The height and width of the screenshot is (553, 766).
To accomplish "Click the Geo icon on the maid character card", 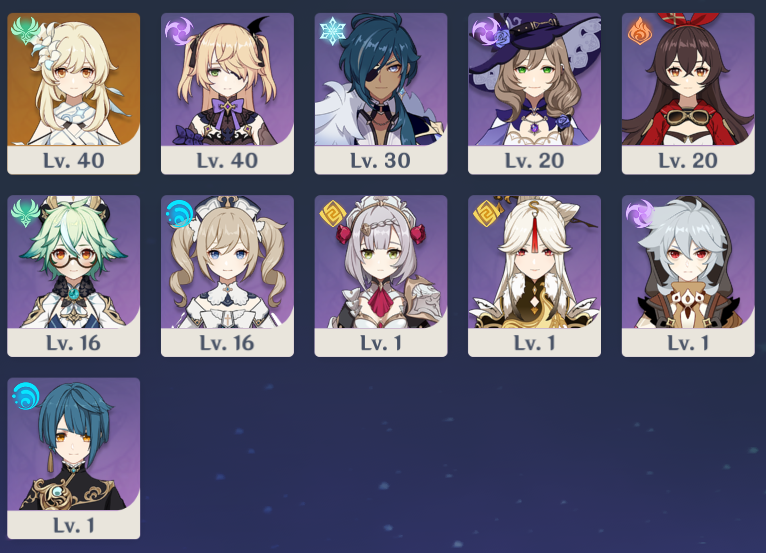I will [x=332, y=213].
